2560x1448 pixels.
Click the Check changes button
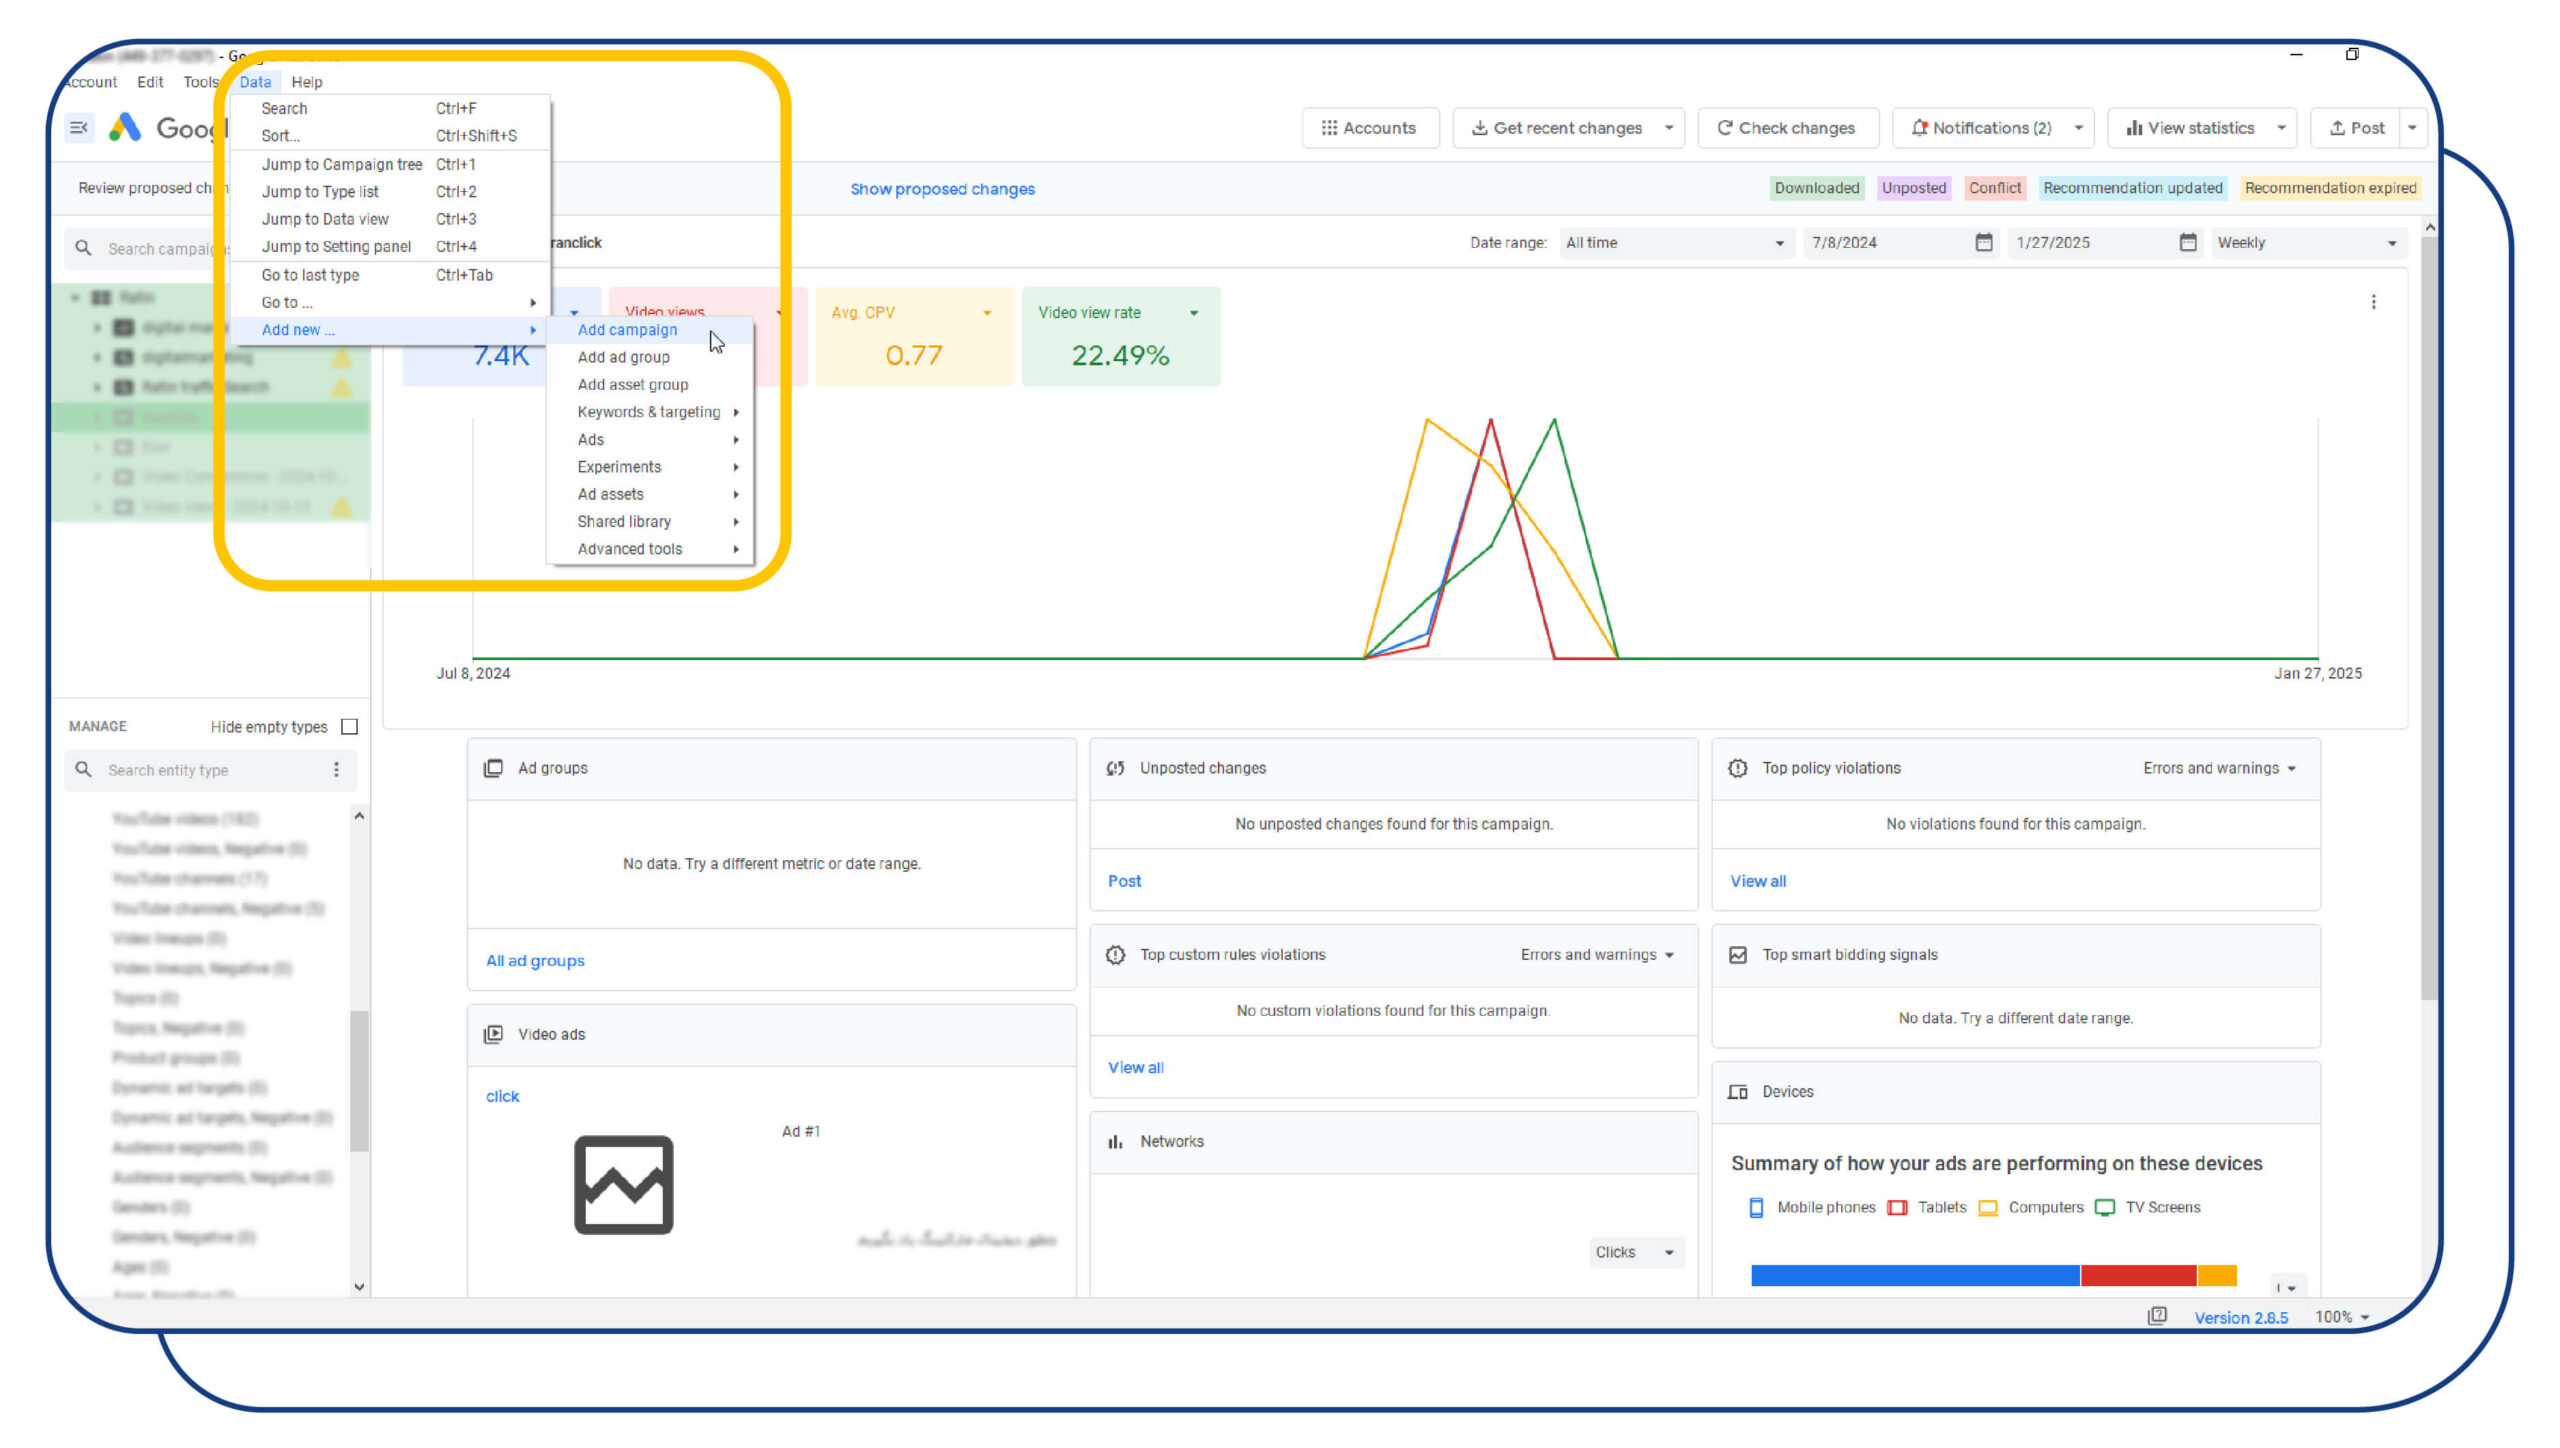tap(1787, 128)
